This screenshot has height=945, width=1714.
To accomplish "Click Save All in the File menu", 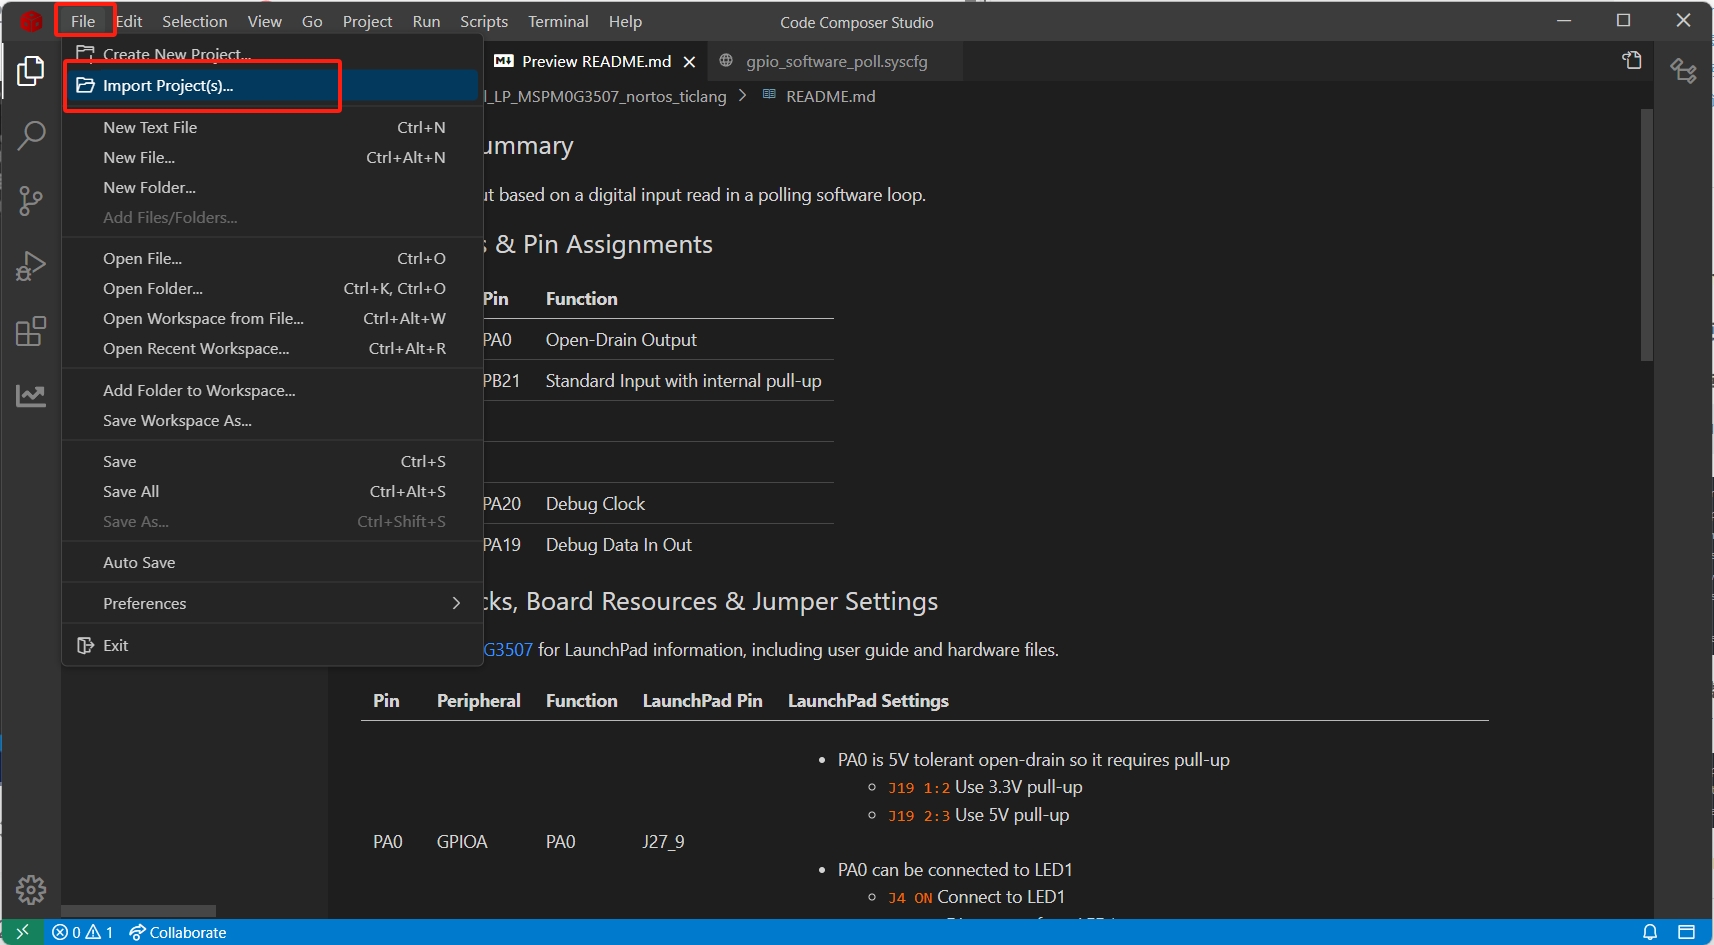I will pyautogui.click(x=272, y=491).
